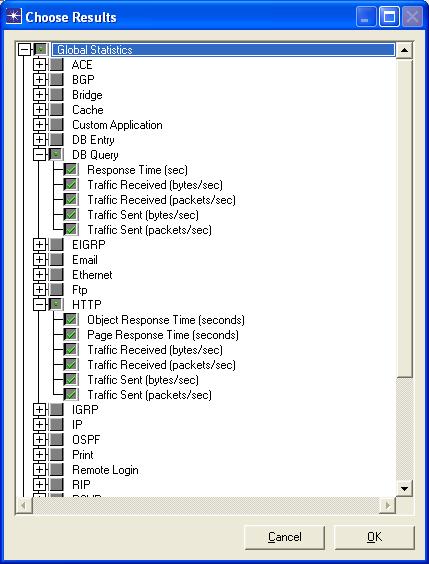Click the horizontal scrollbar right arrow
The height and width of the screenshot is (564, 429).
(388, 505)
